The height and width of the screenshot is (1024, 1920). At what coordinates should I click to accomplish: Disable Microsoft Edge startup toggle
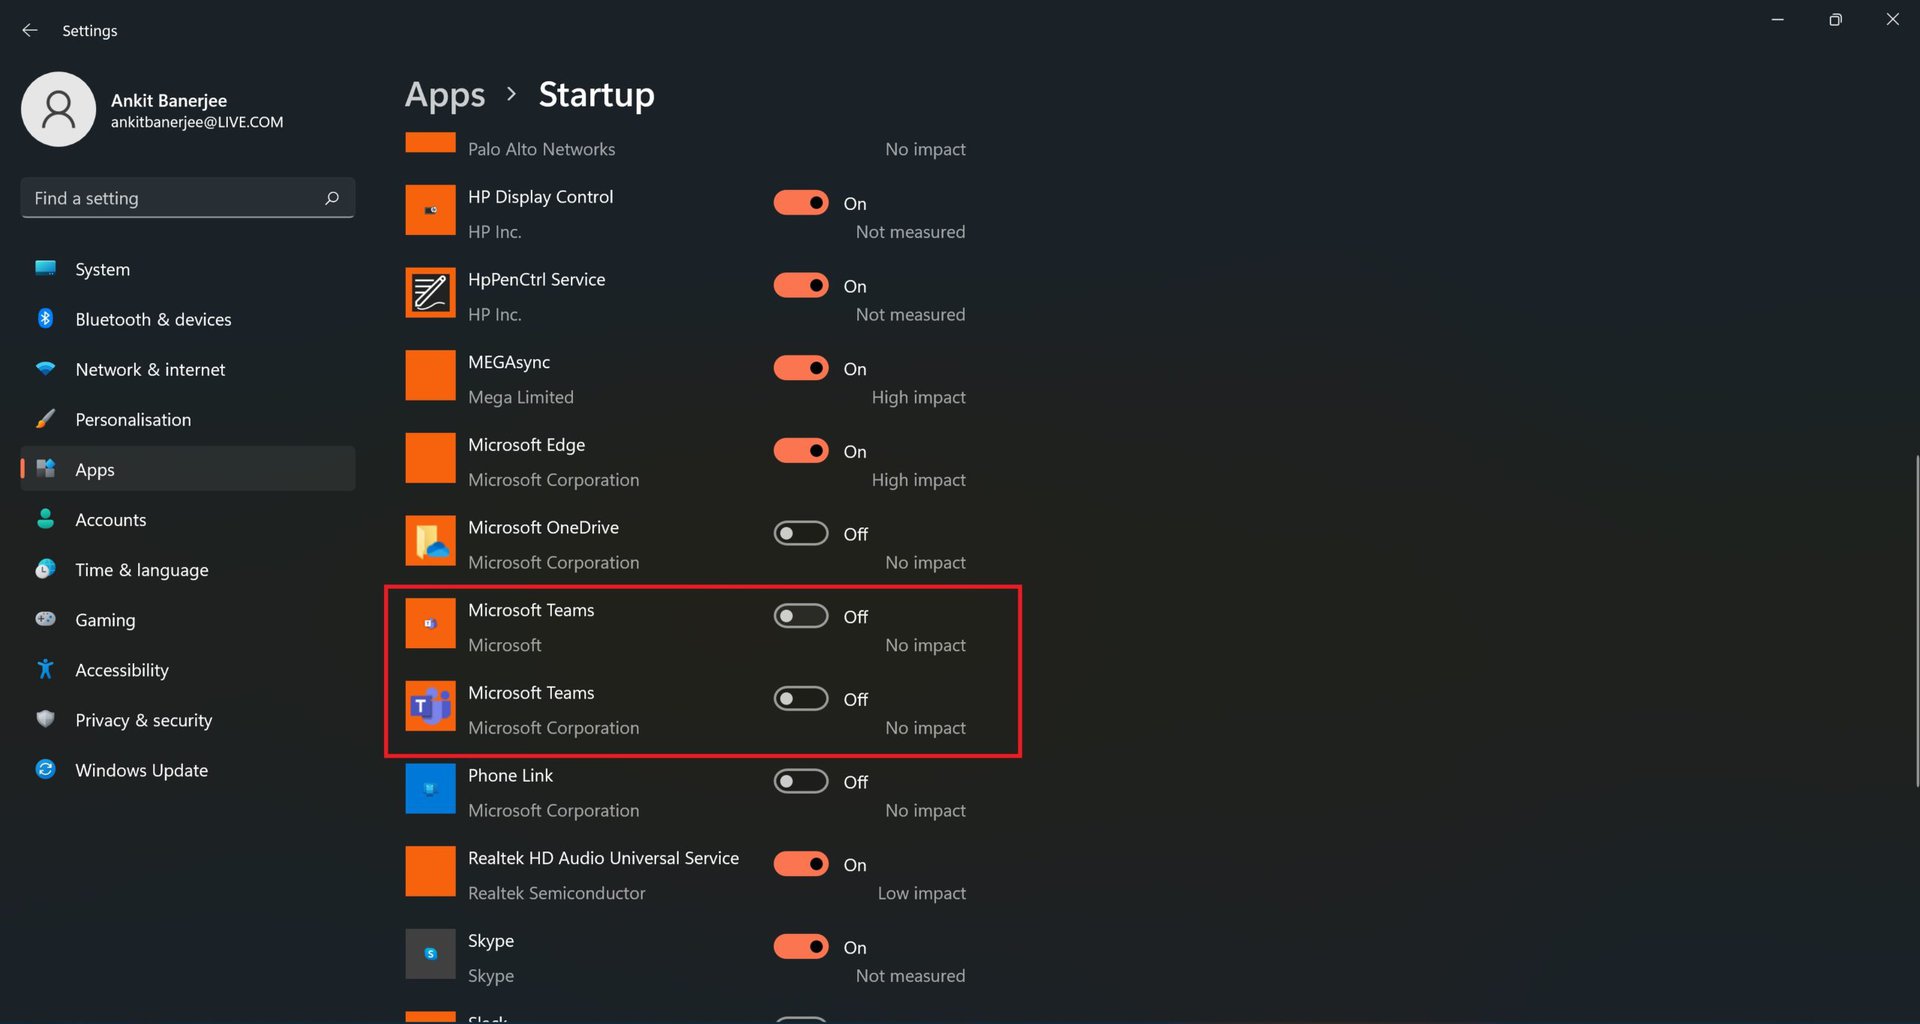pyautogui.click(x=801, y=451)
